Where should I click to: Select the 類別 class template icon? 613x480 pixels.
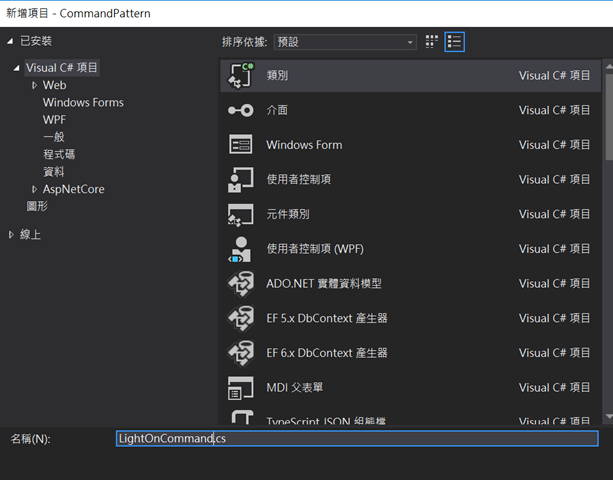(240, 75)
